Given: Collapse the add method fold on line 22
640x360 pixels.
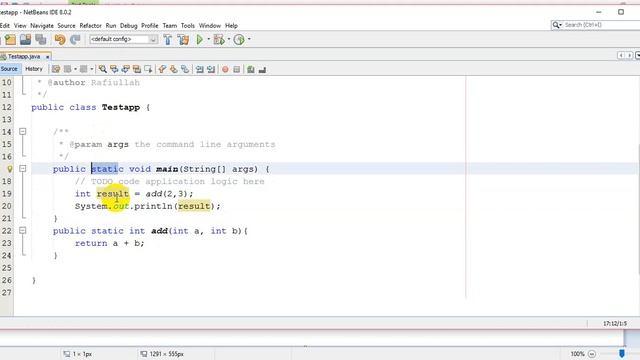Looking at the screenshot, I should pos(22,231).
